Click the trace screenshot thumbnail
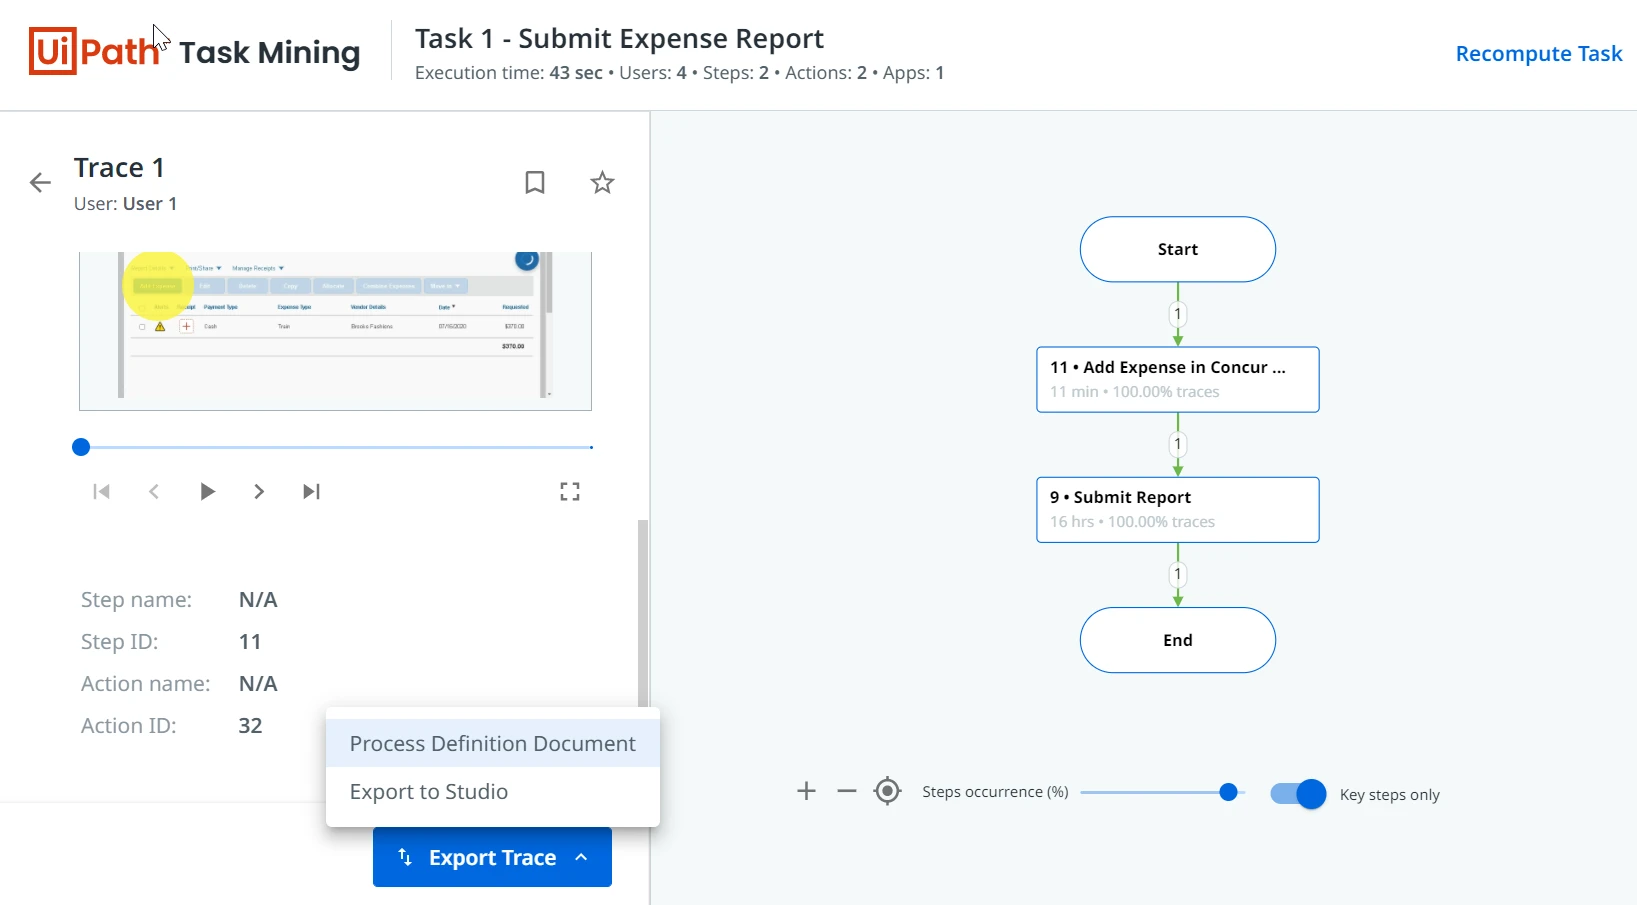This screenshot has height=905, width=1637. pyautogui.click(x=335, y=331)
